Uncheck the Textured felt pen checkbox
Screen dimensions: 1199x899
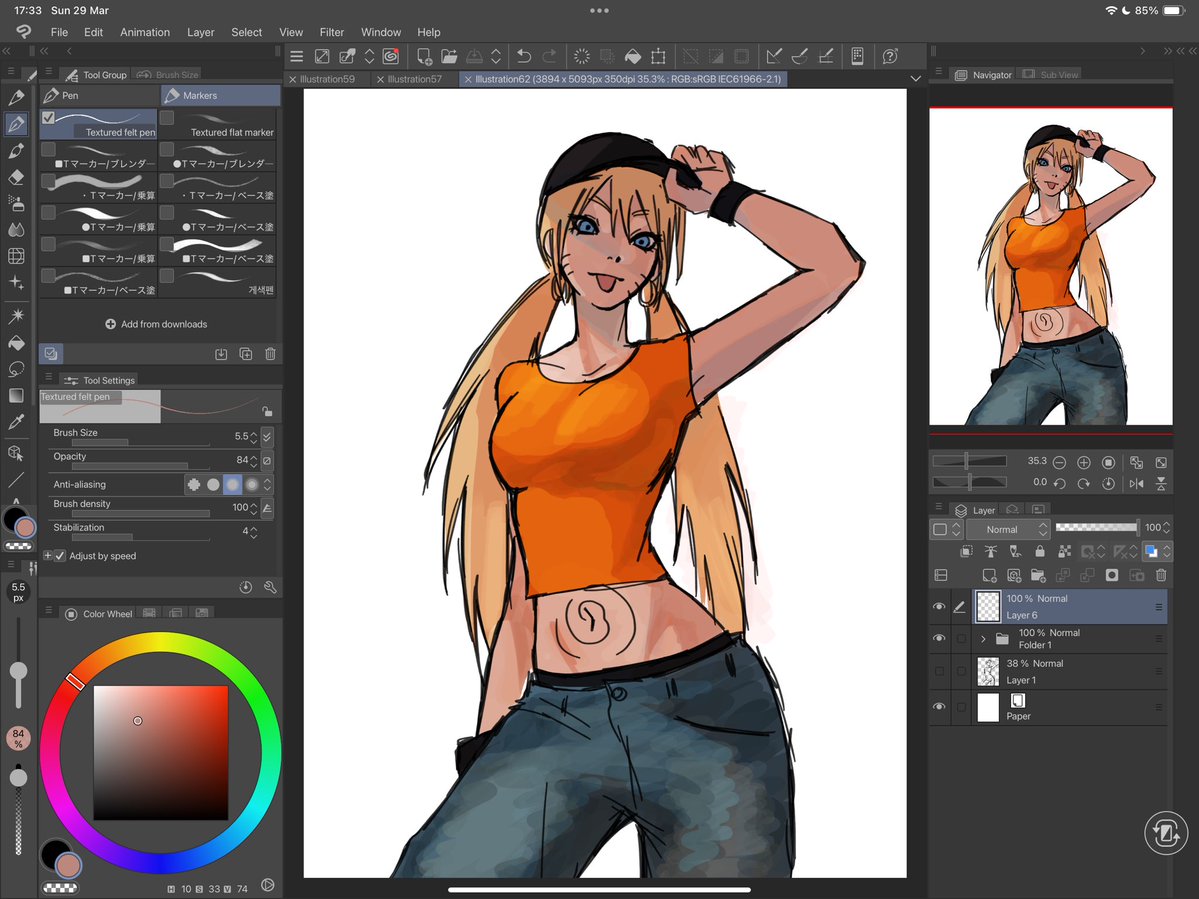point(48,118)
